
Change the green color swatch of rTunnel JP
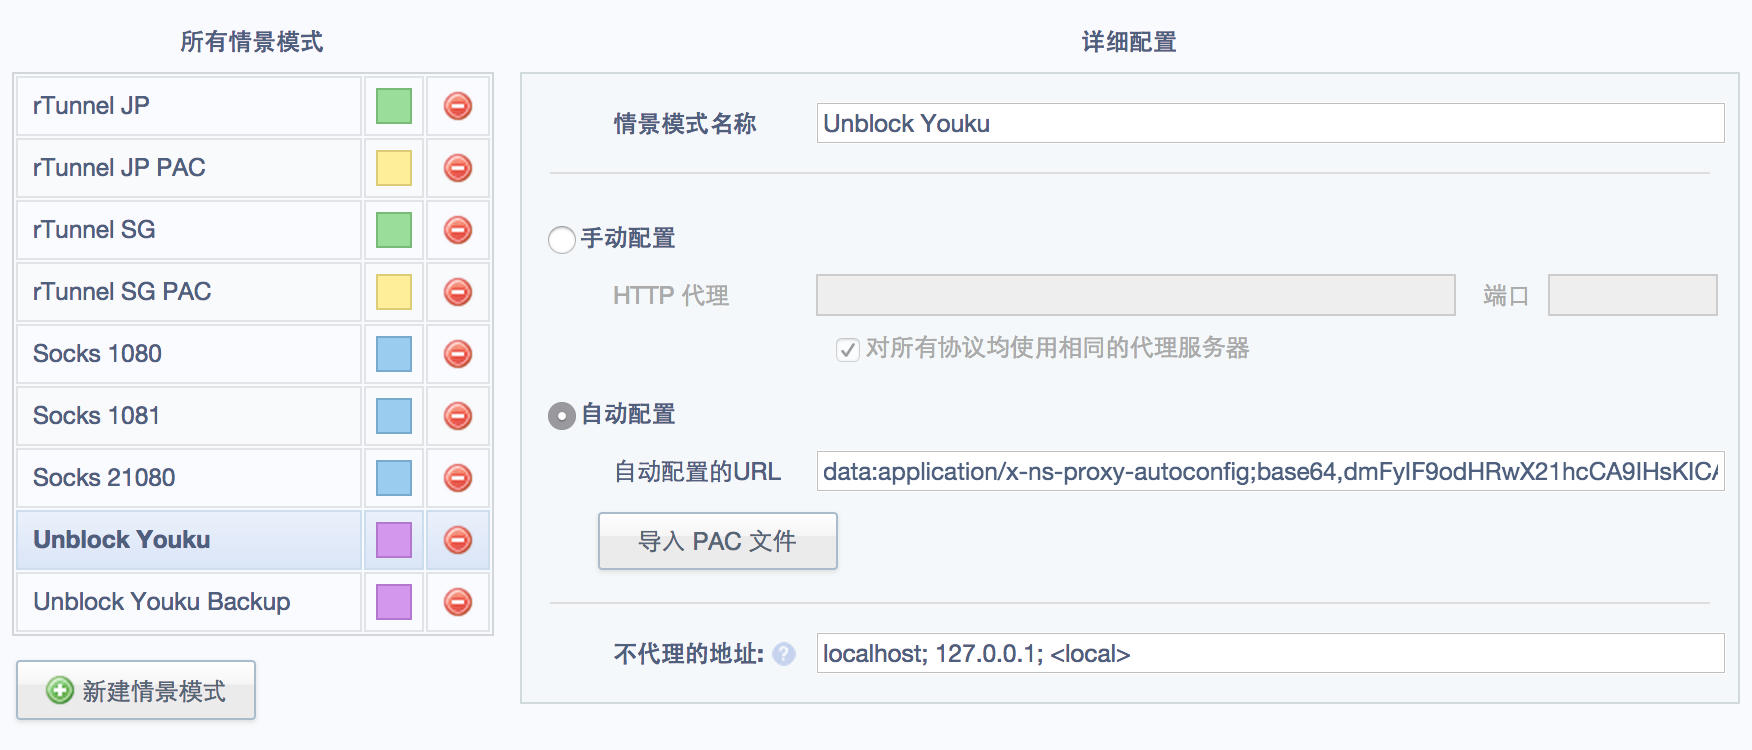394,106
